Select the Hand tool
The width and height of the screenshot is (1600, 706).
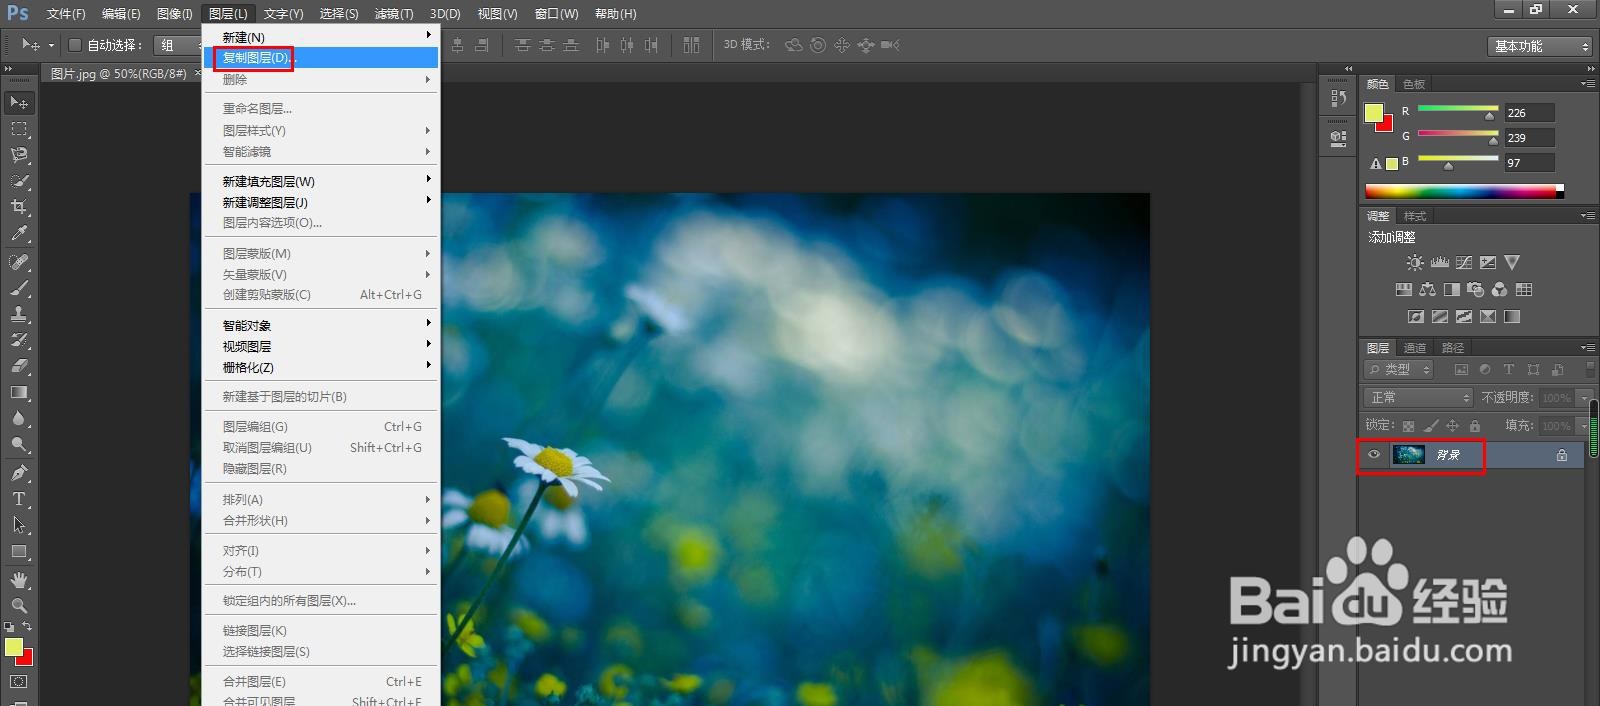(19, 580)
